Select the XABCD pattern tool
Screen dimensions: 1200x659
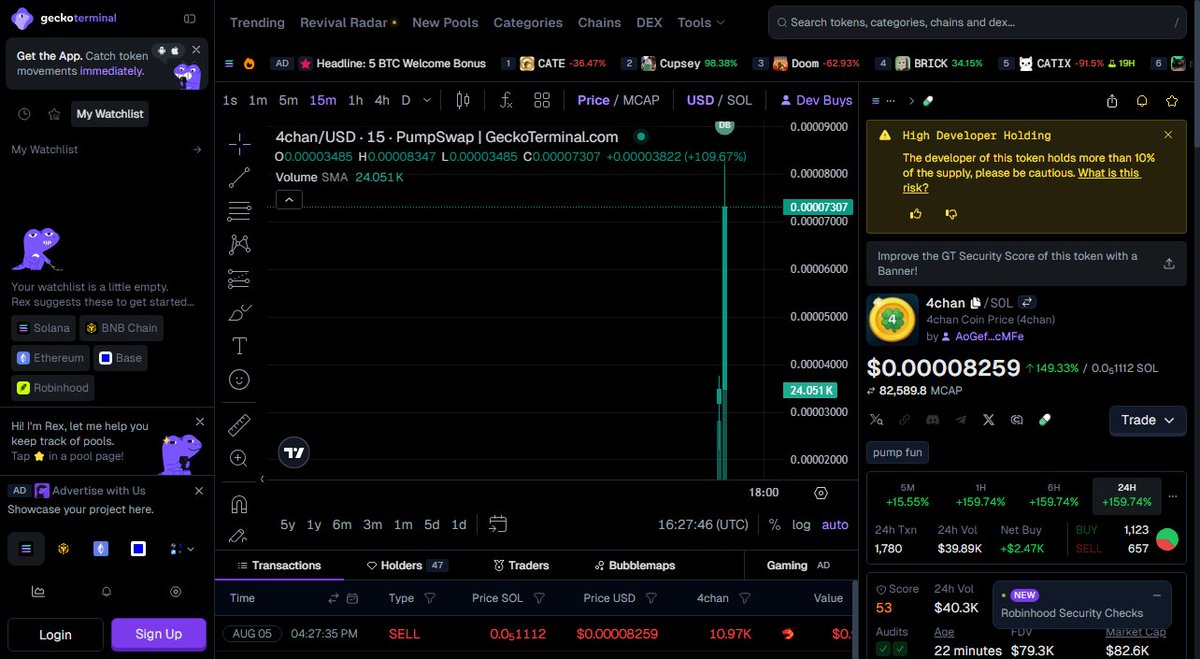click(239, 244)
